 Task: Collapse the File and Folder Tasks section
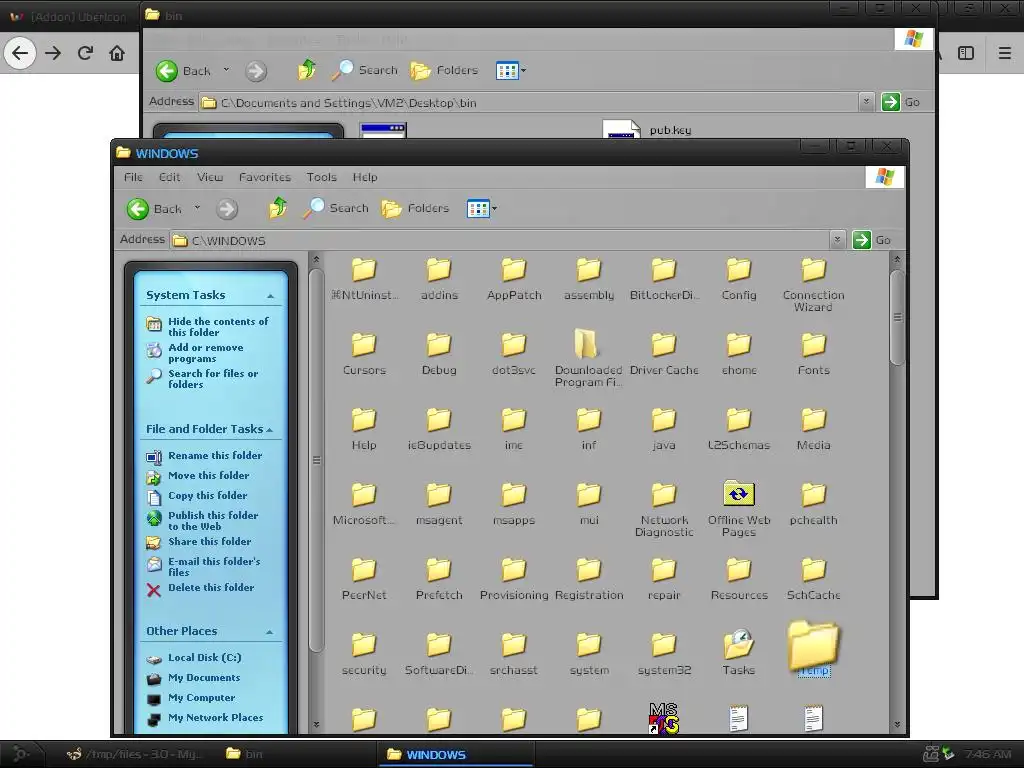(270, 430)
